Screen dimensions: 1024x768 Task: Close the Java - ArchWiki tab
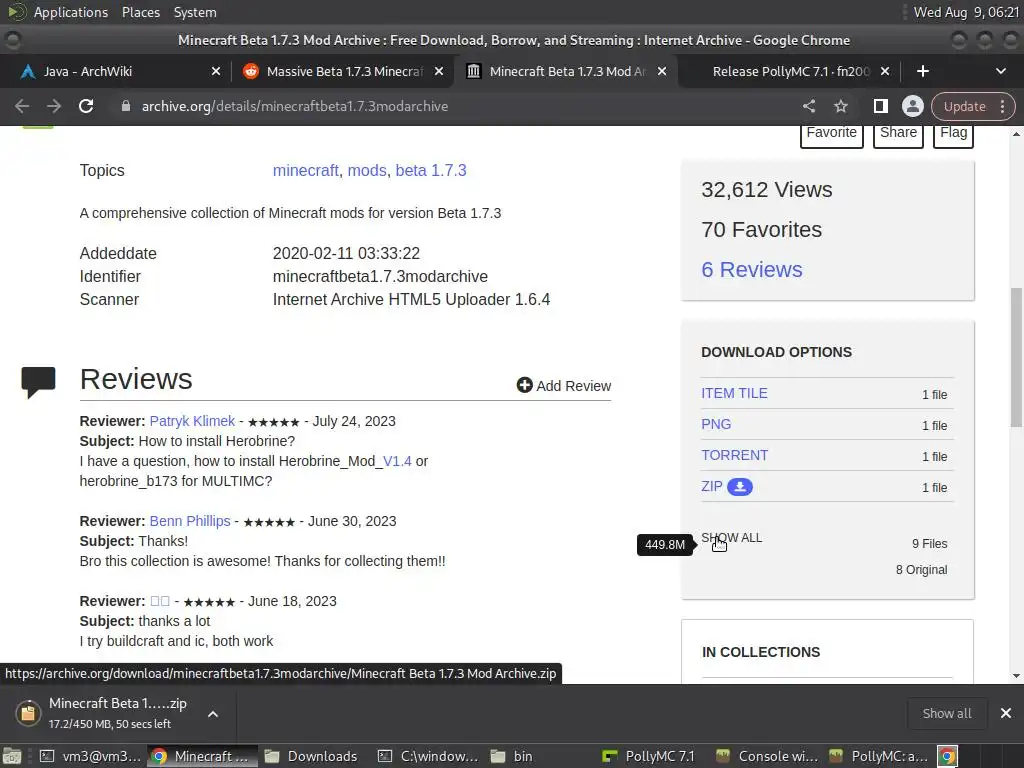click(216, 71)
